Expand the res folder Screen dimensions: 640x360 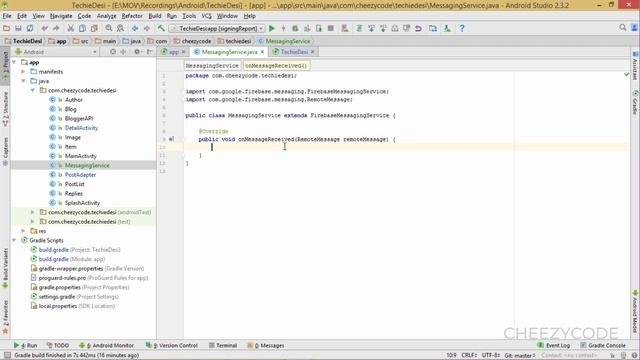(x=23, y=231)
